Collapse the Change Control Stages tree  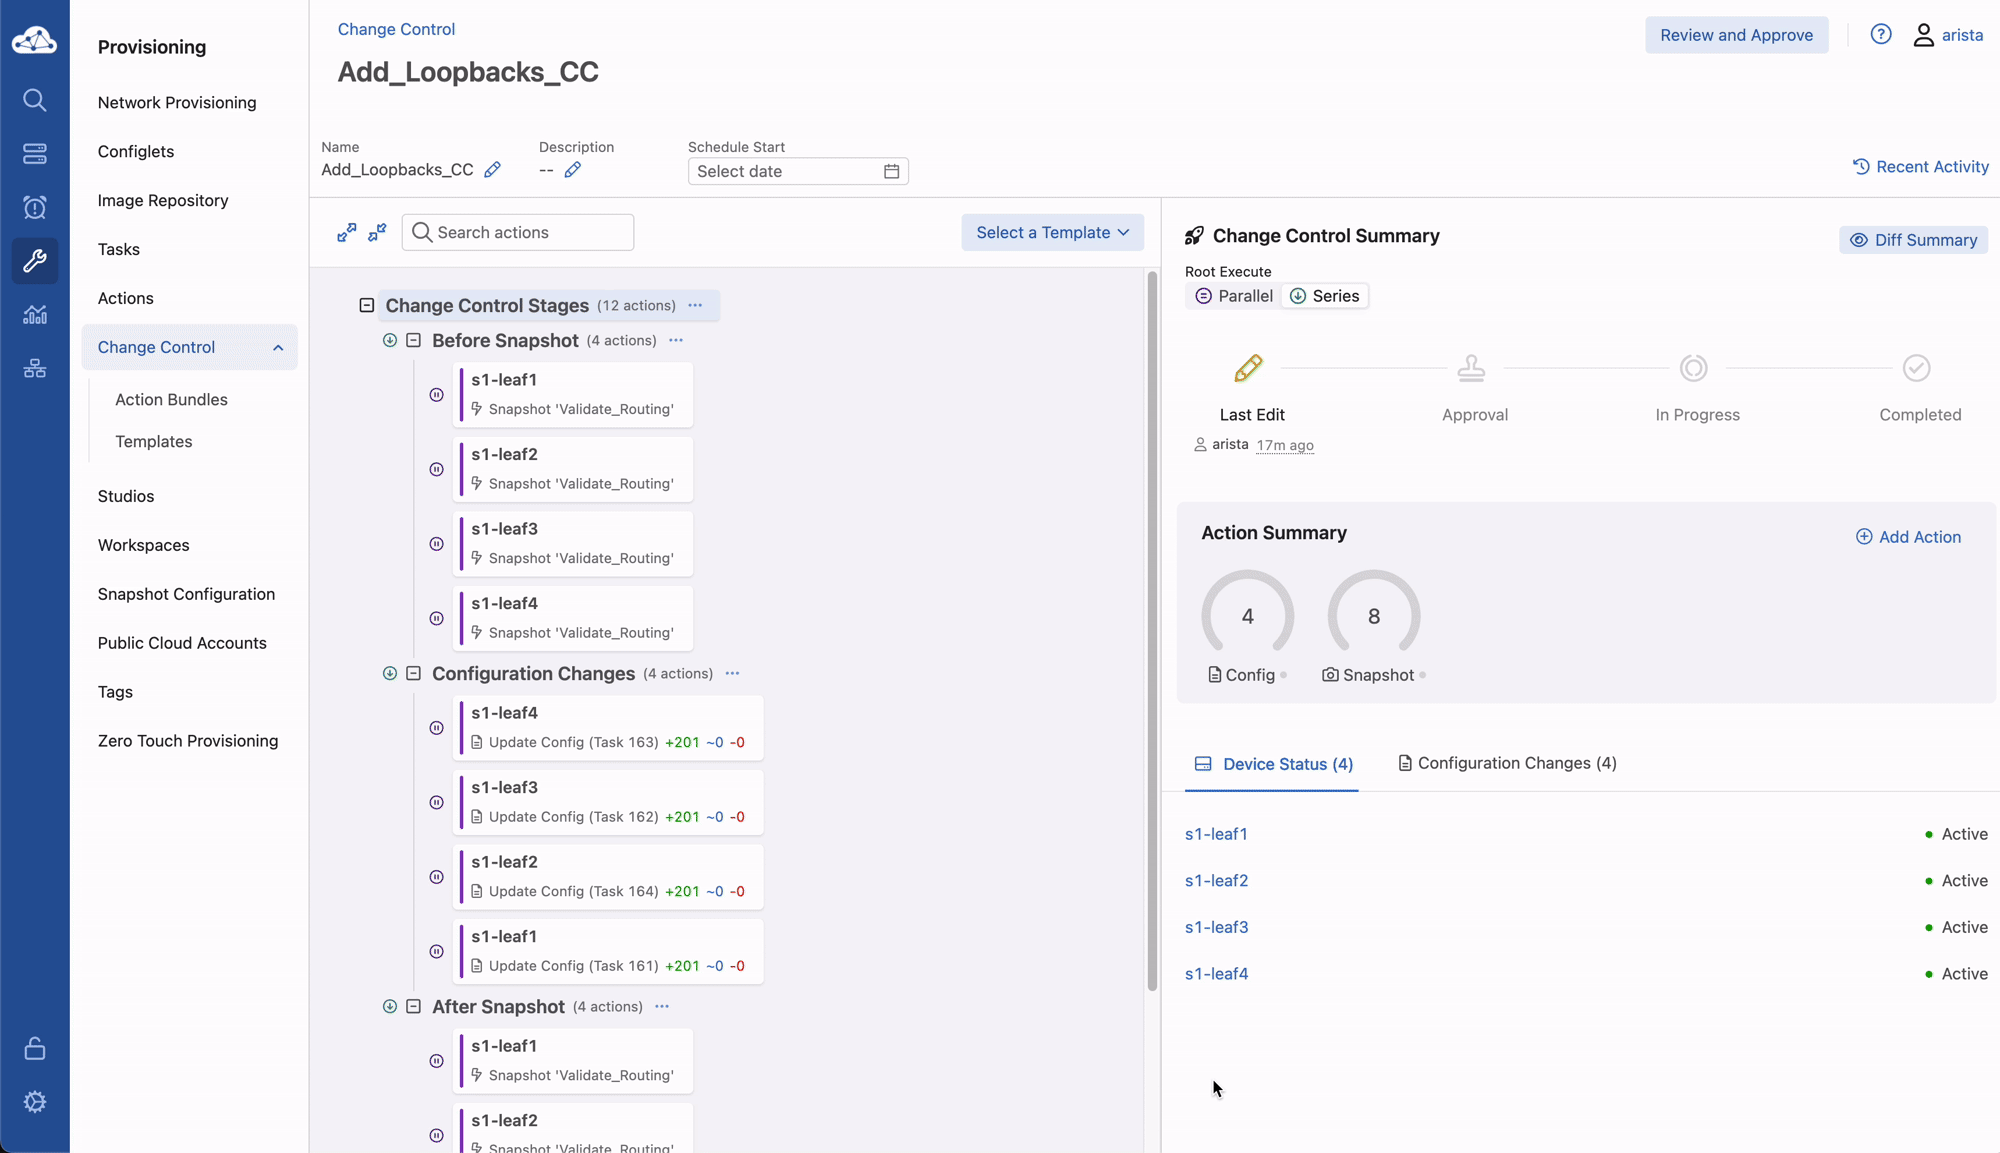point(367,305)
